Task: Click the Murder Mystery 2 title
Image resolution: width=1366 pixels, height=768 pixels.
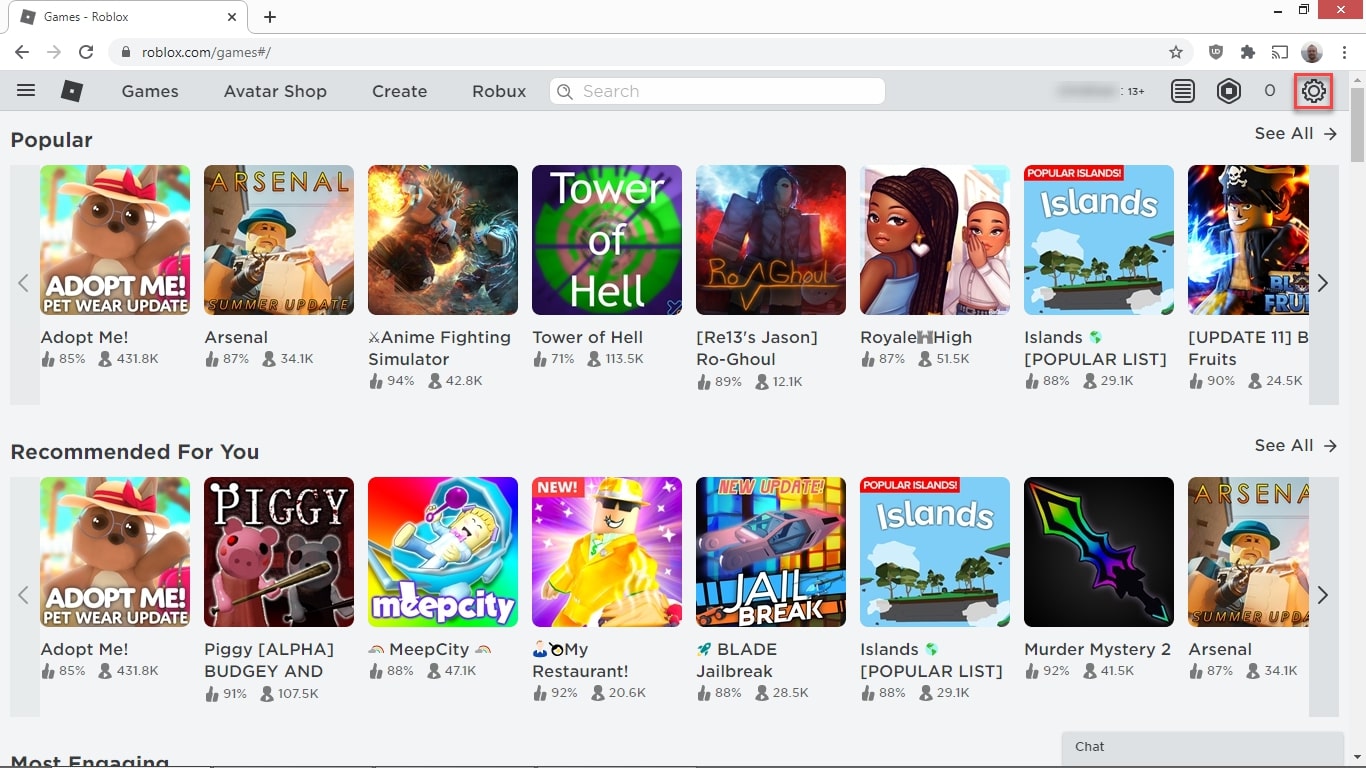Action: (1097, 650)
